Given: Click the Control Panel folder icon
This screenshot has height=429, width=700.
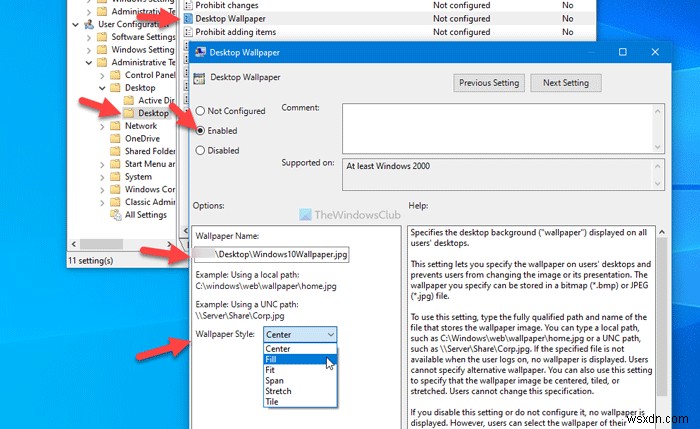Looking at the screenshot, I should click(116, 75).
